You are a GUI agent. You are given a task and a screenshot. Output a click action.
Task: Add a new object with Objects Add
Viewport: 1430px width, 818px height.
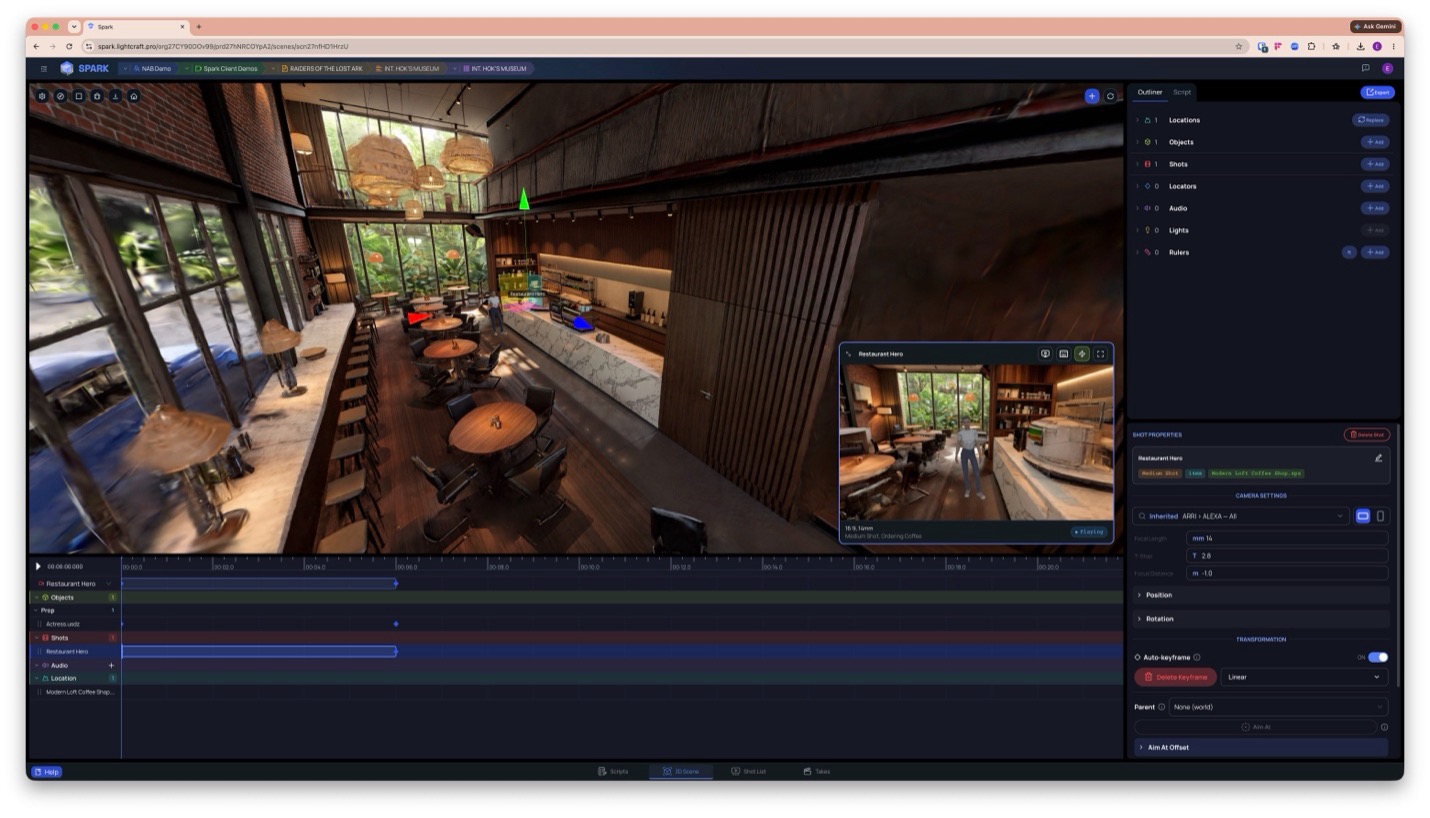[x=1375, y=142]
